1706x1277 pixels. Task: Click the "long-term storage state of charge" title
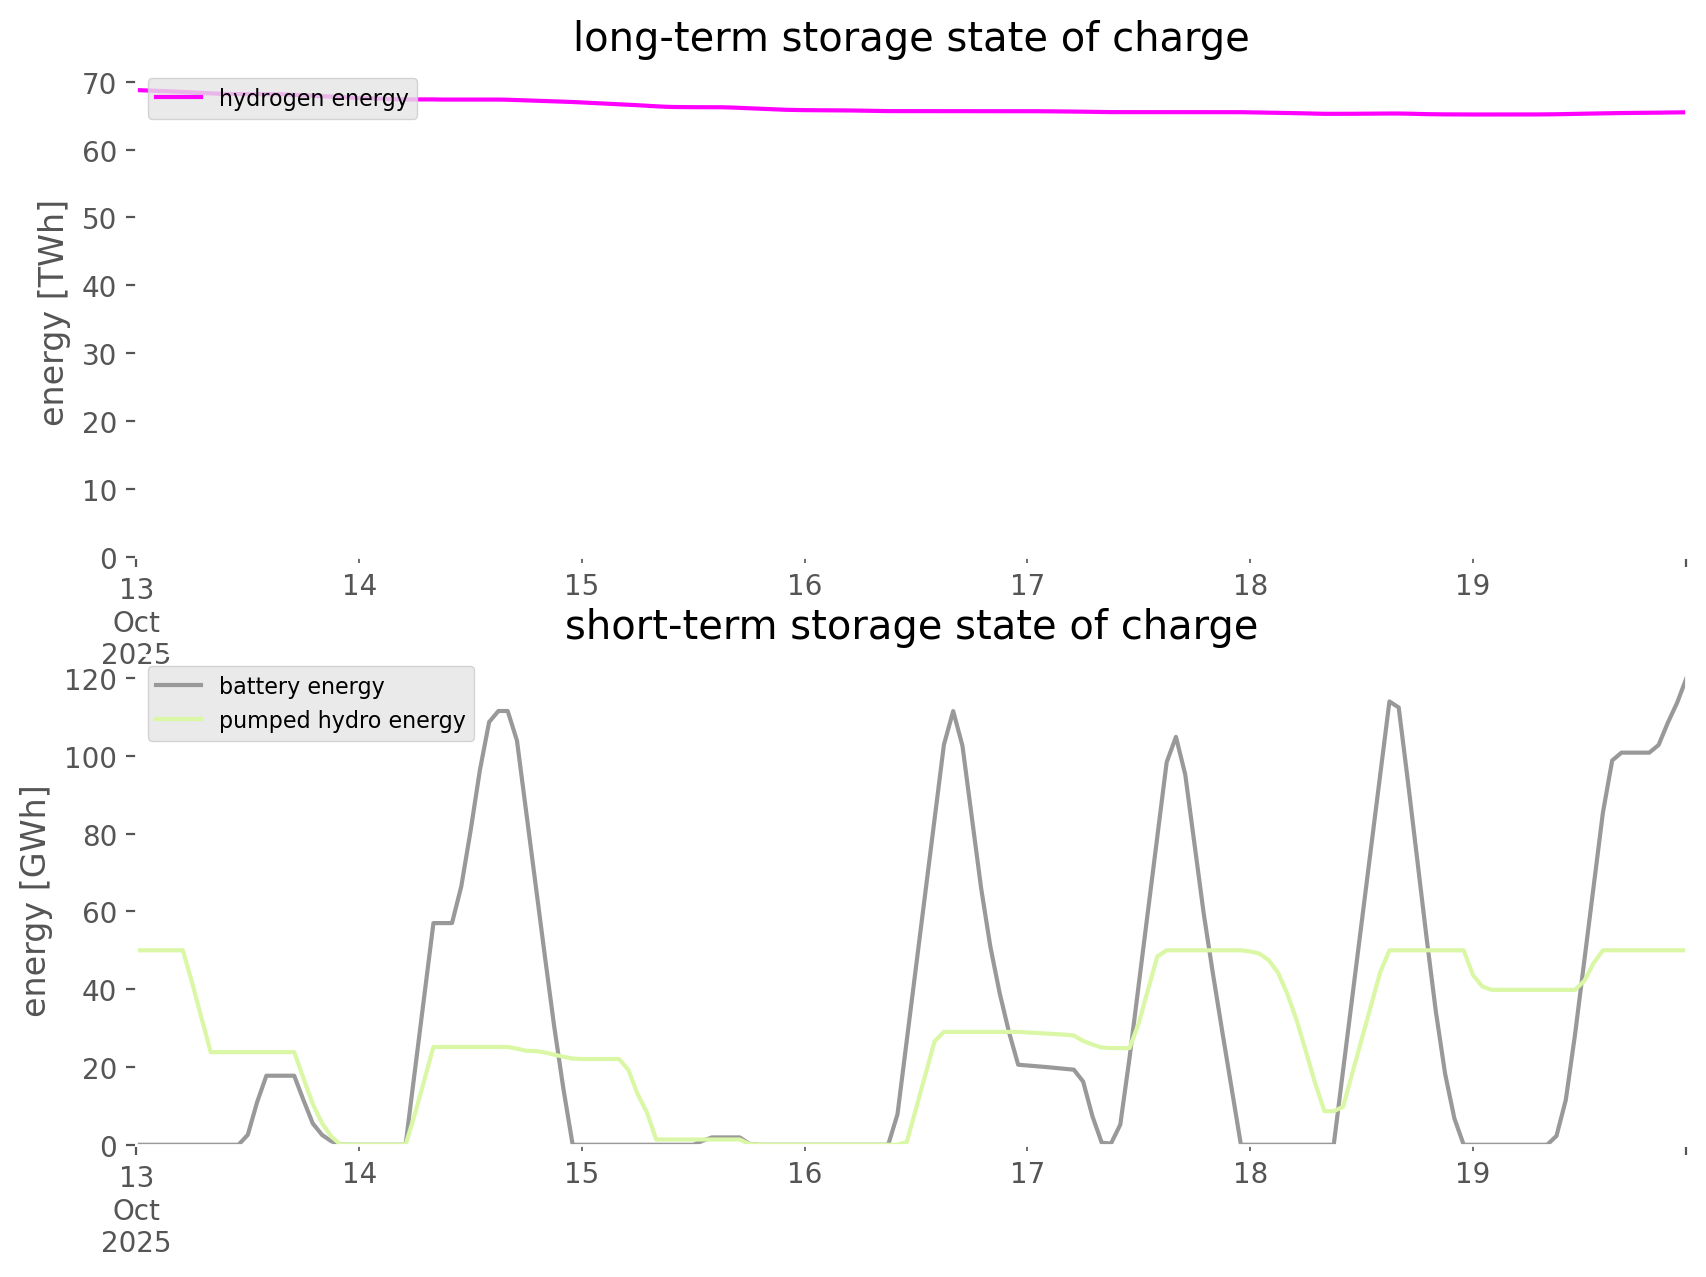[x=910, y=38]
